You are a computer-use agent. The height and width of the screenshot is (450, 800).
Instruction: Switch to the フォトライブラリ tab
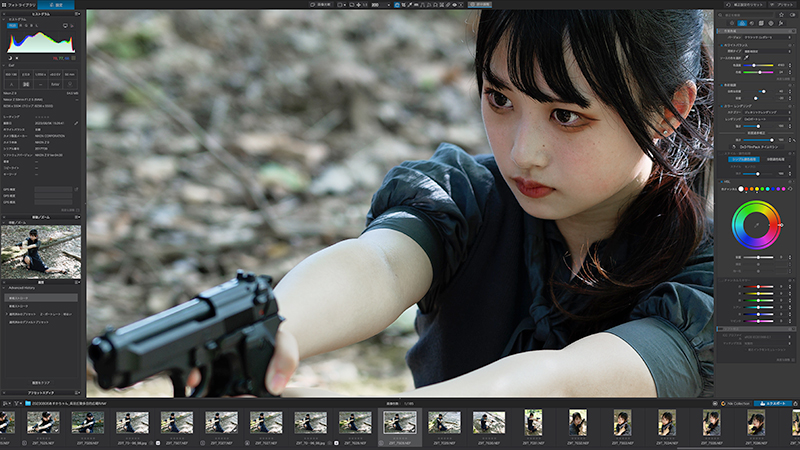click(21, 5)
